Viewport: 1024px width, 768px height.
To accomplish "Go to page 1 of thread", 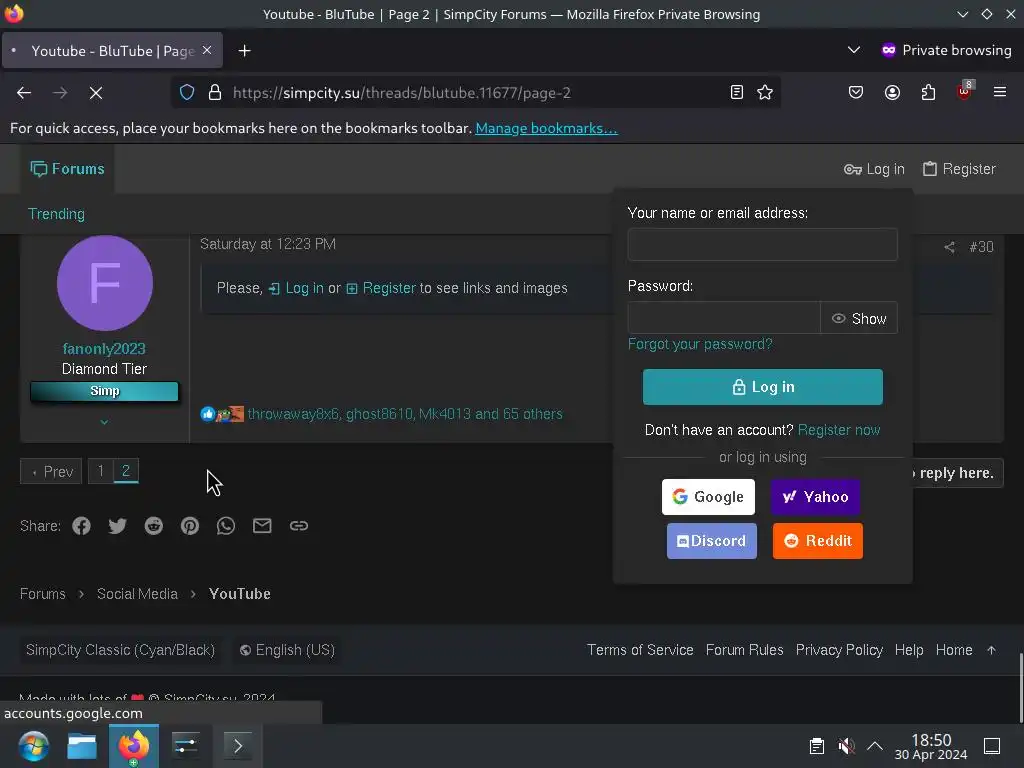I will [101, 471].
